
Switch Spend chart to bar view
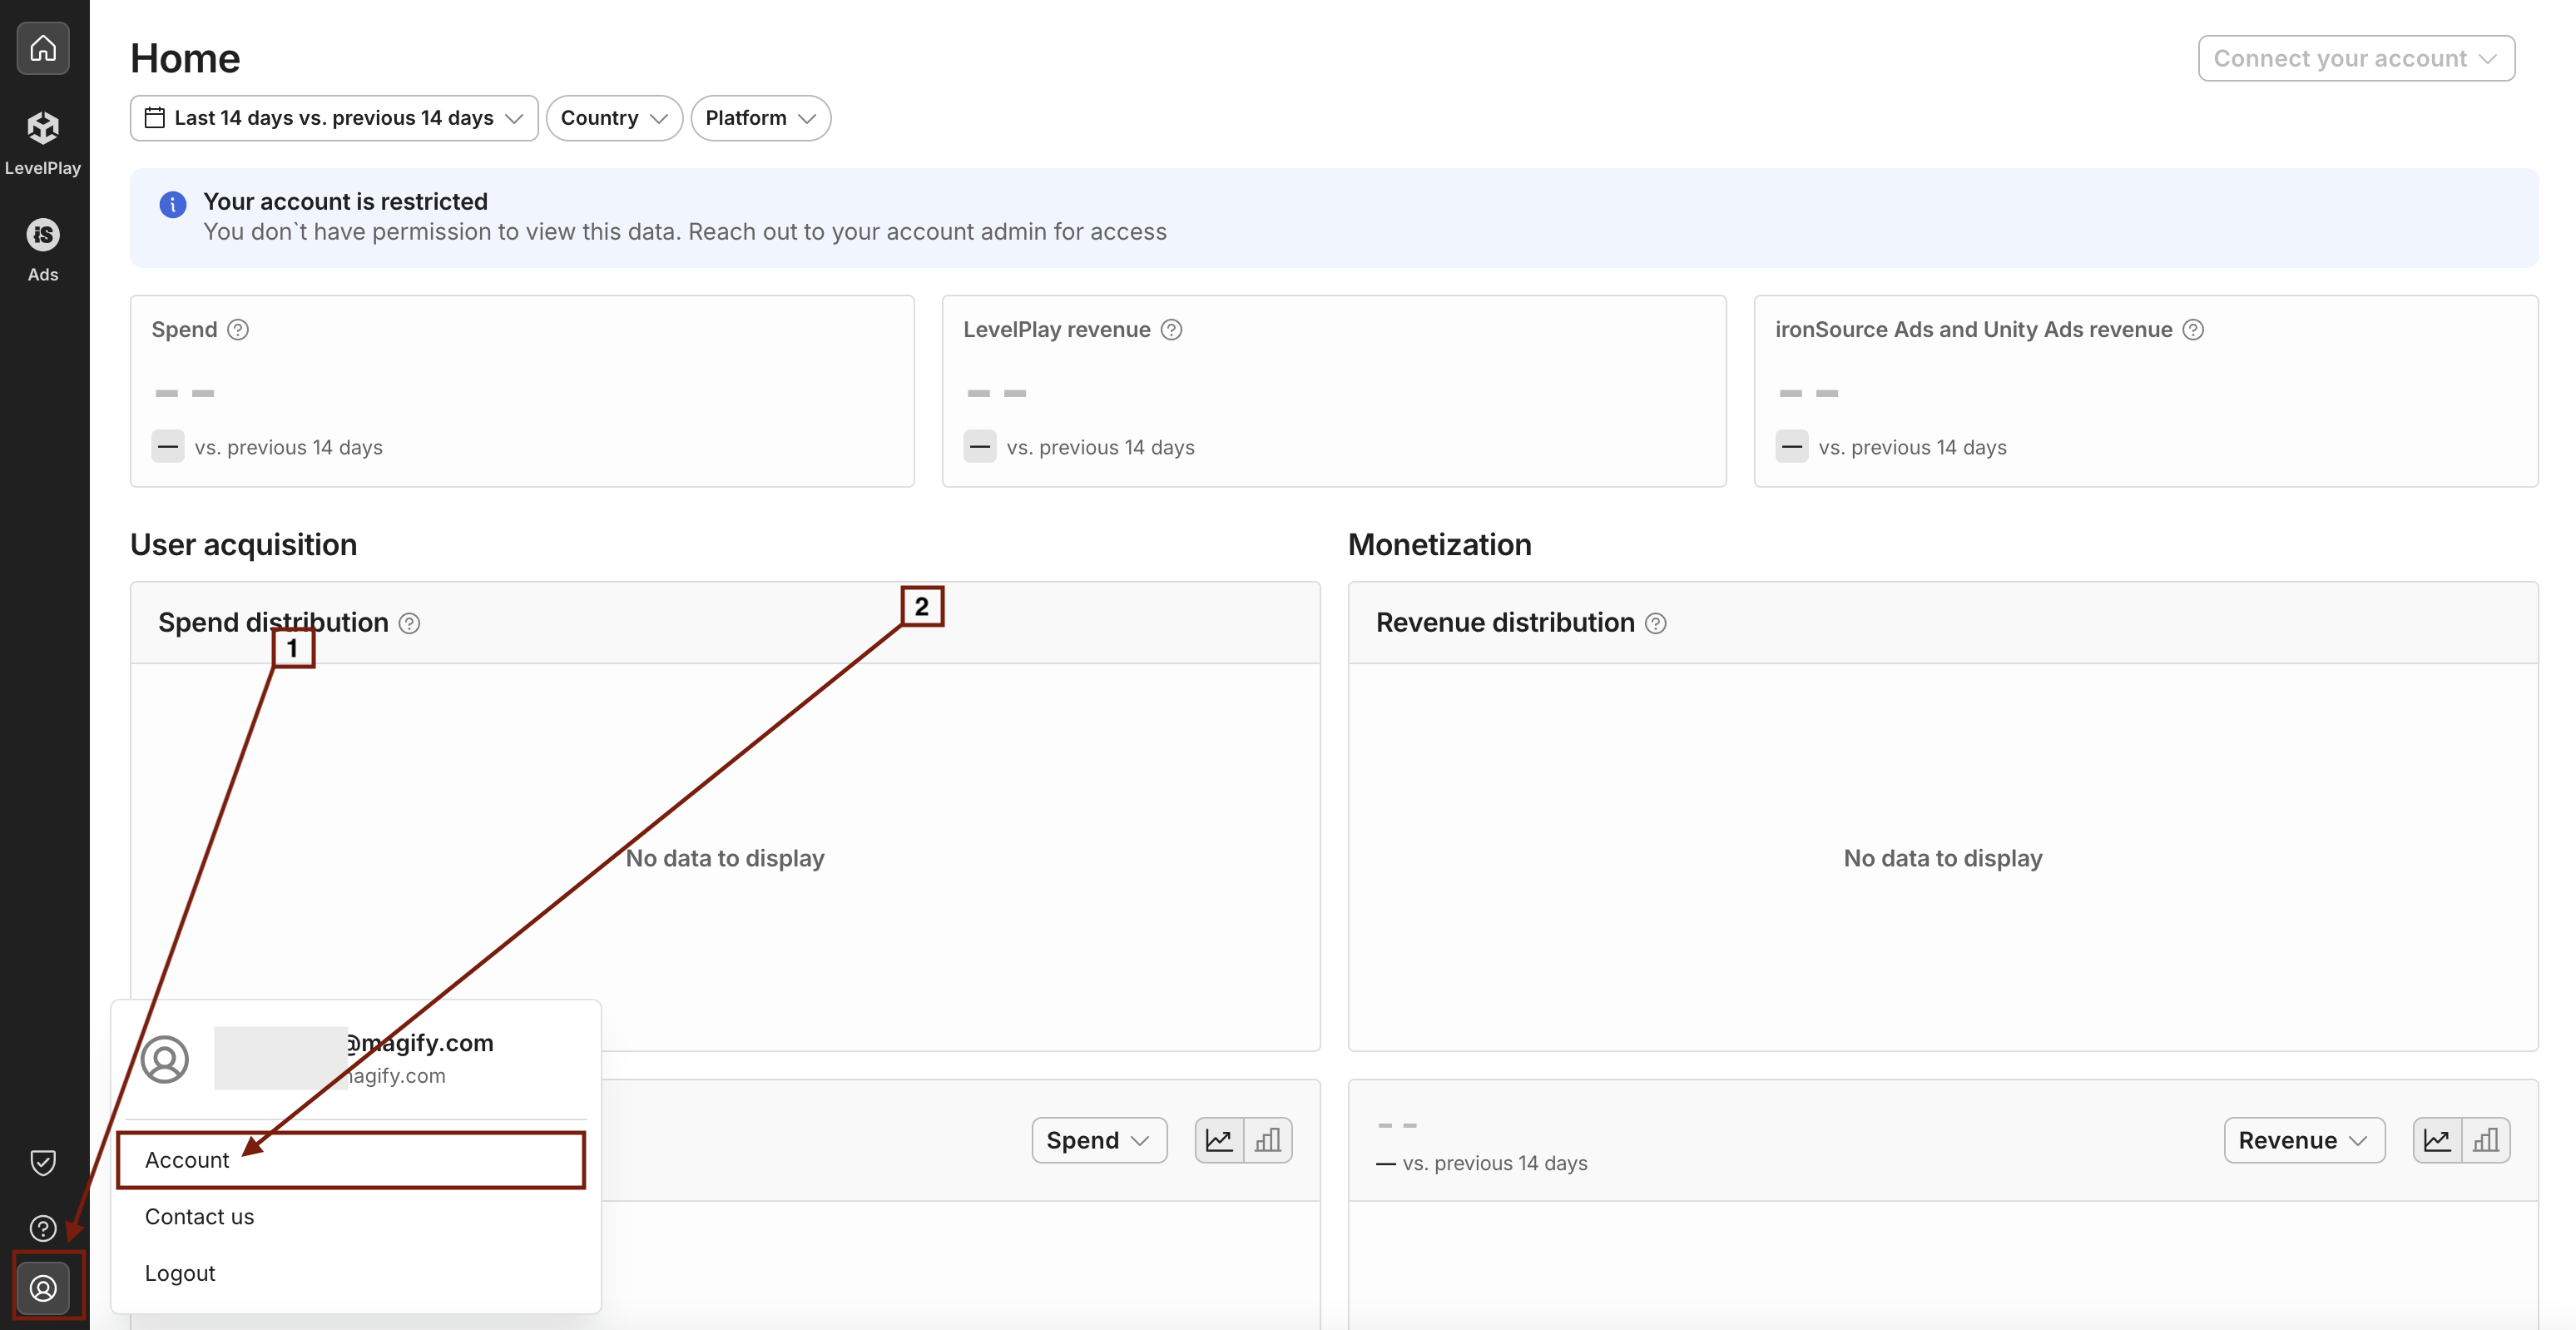[1268, 1140]
